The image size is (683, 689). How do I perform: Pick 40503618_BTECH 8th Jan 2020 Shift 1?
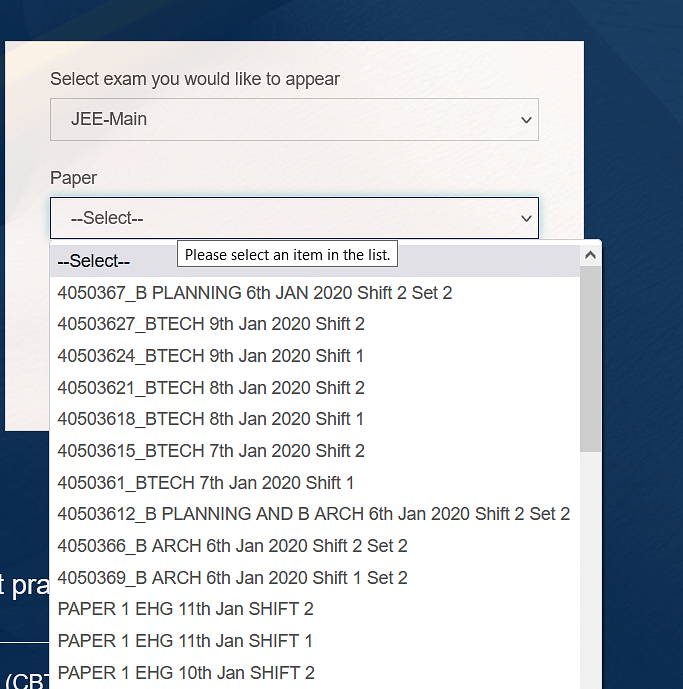tap(315, 419)
